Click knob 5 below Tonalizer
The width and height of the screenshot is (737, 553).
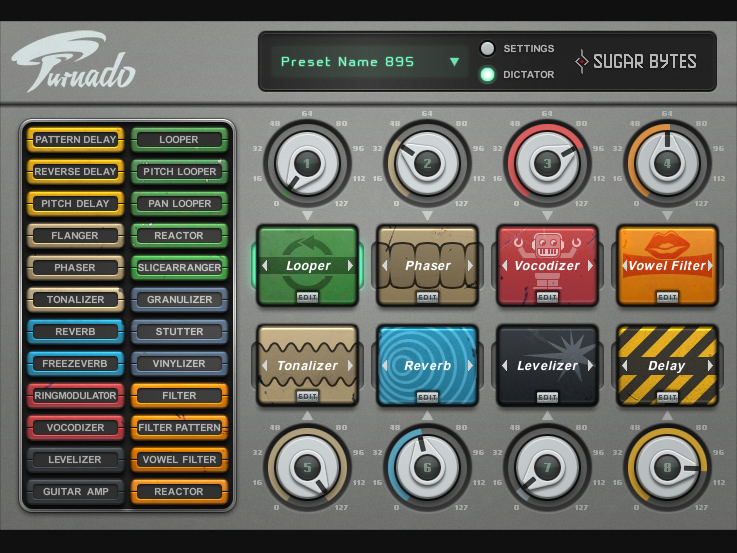point(307,467)
